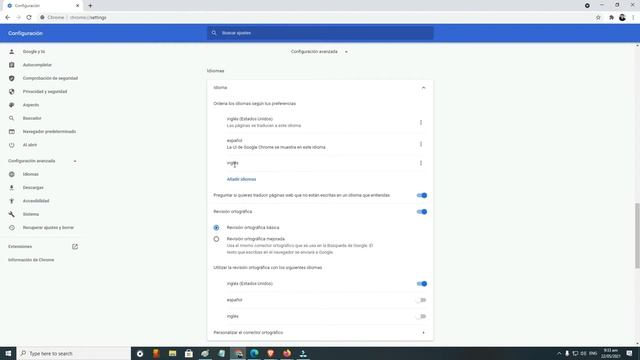
Task: Open the Buscador settings section
Action: (x=32, y=118)
